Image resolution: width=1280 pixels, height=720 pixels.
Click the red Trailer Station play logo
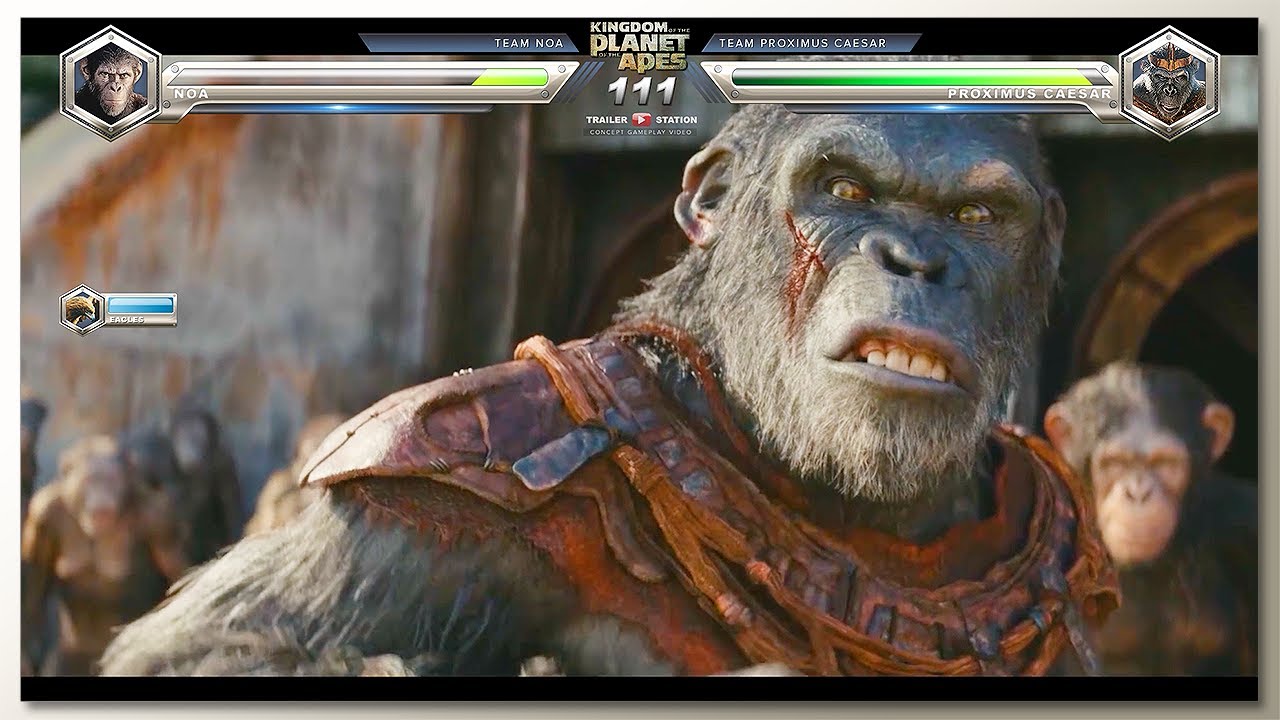[x=642, y=120]
